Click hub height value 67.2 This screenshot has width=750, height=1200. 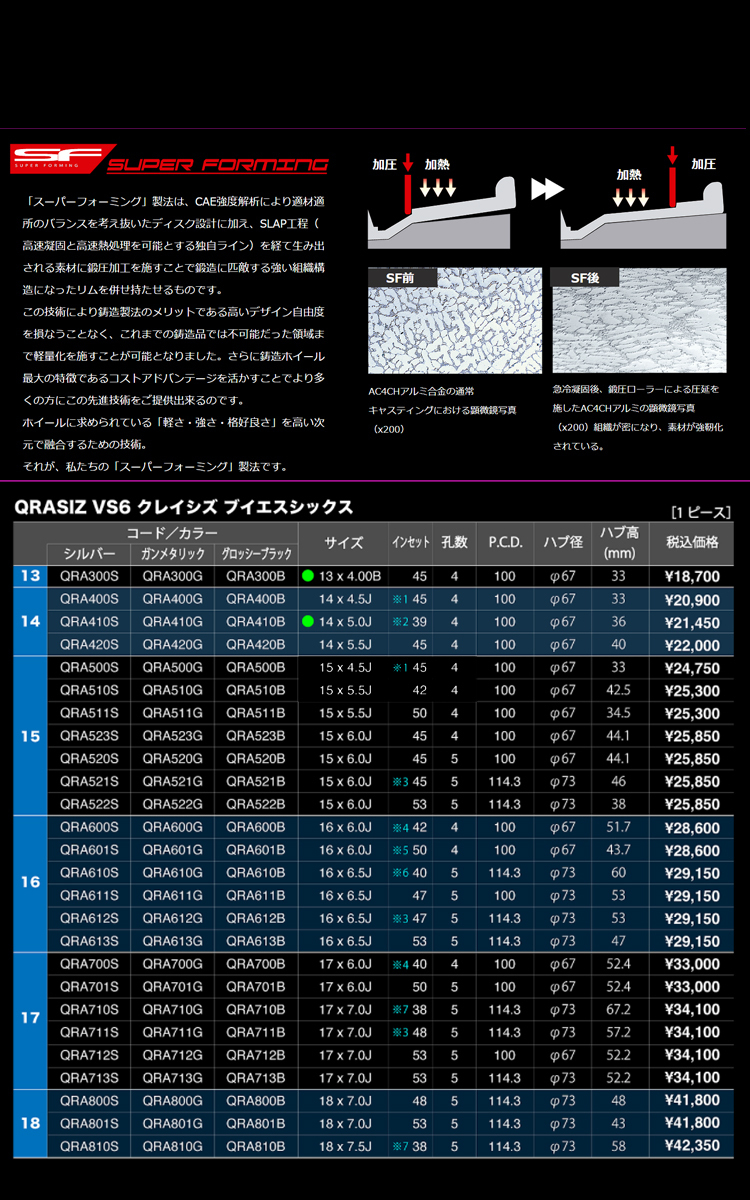coord(619,1009)
